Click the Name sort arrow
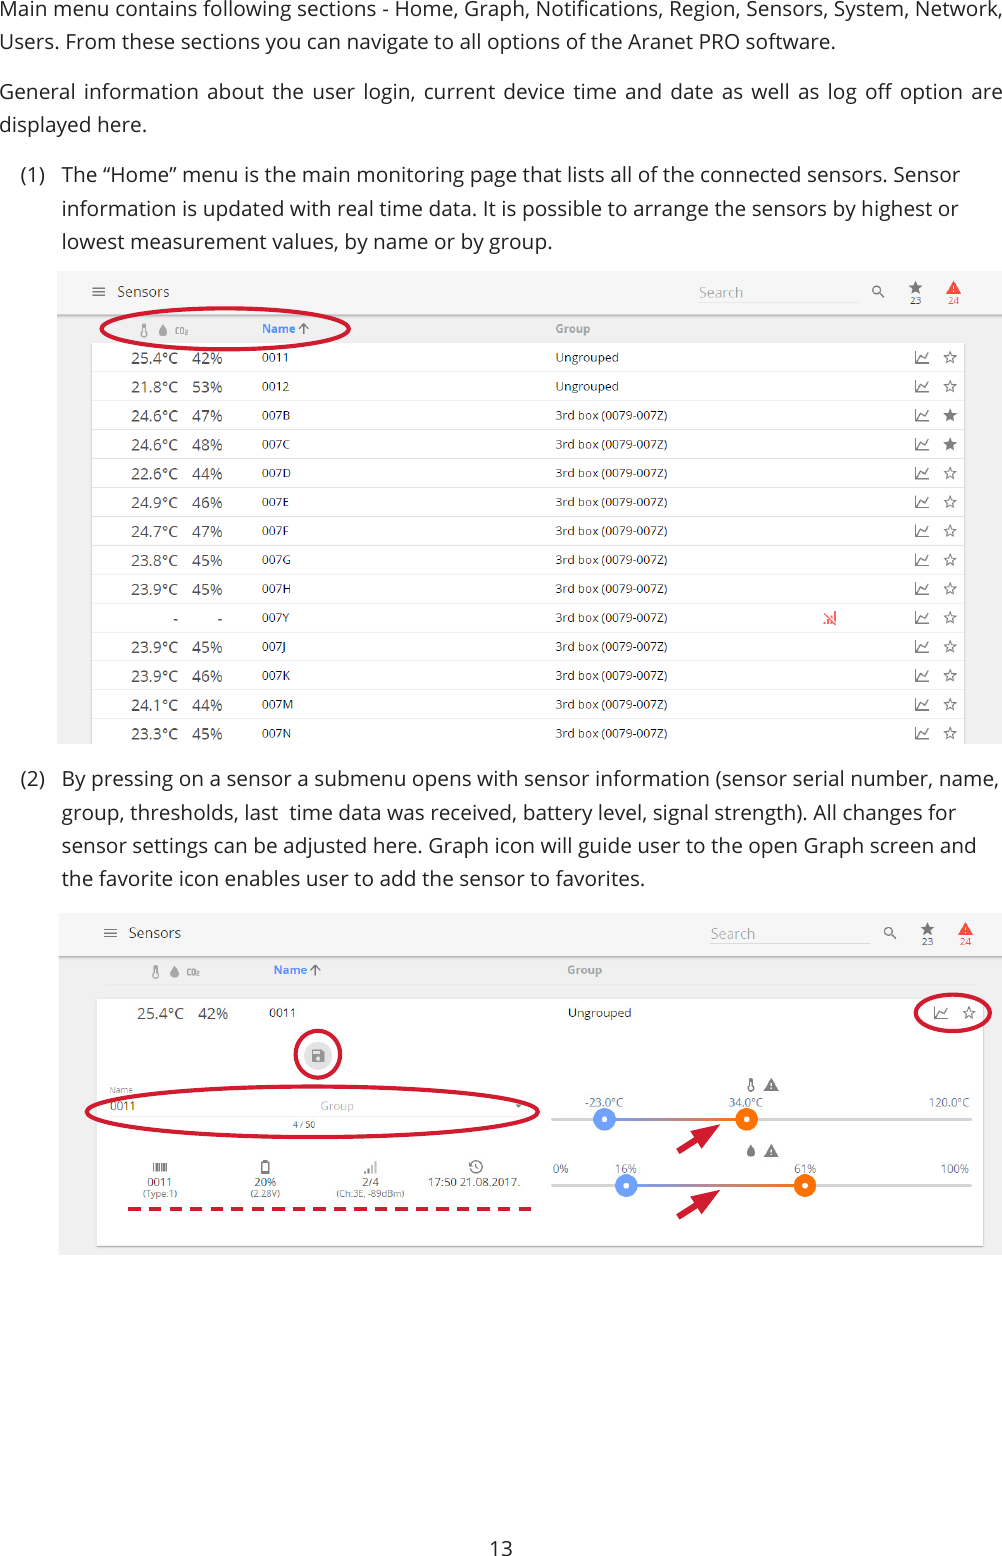 coord(305,328)
